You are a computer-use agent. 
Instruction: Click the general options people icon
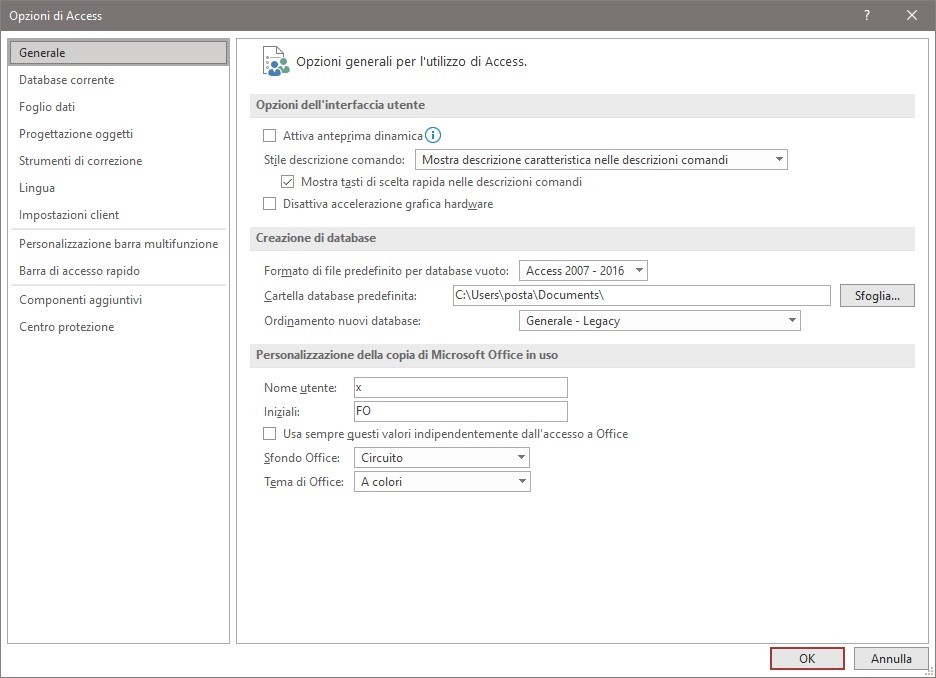pos(276,61)
